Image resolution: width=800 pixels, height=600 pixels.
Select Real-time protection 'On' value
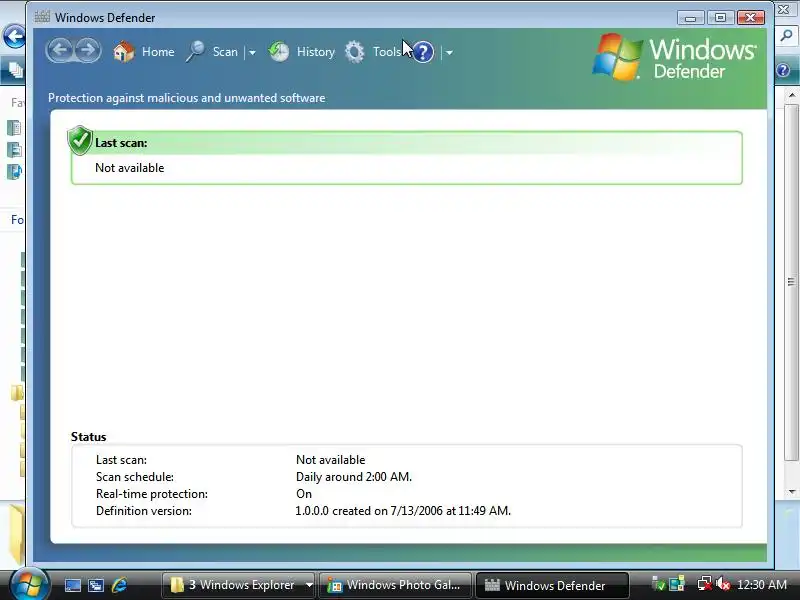[x=304, y=494]
